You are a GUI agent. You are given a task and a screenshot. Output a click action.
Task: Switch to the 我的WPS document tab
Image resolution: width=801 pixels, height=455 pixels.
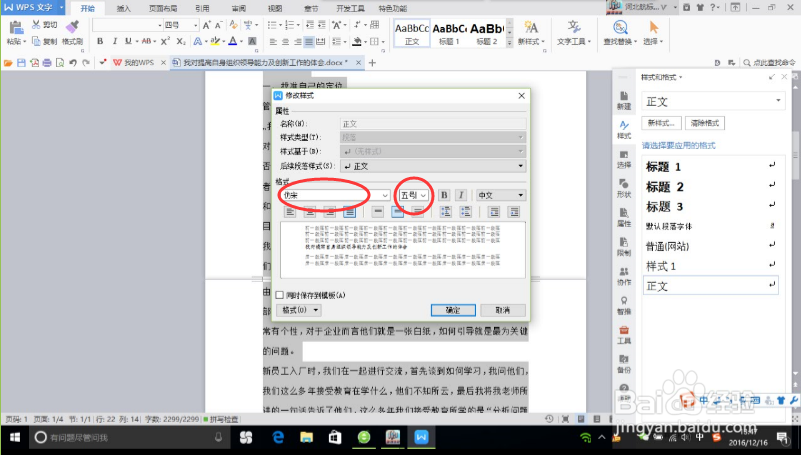coord(139,62)
